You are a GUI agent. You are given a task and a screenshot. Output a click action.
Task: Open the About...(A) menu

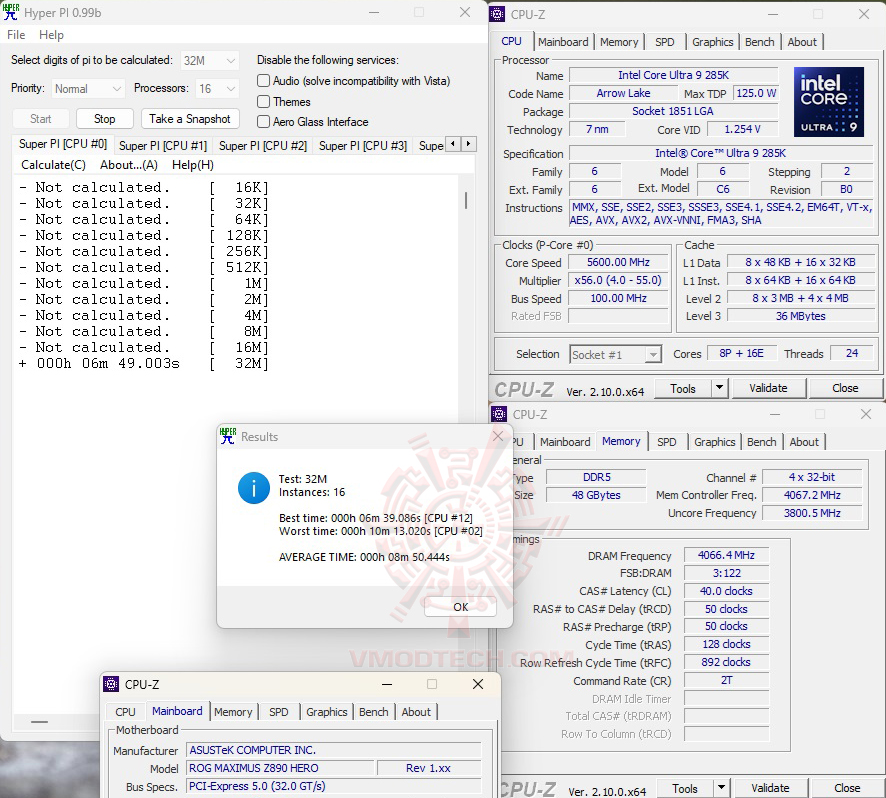click(129, 165)
